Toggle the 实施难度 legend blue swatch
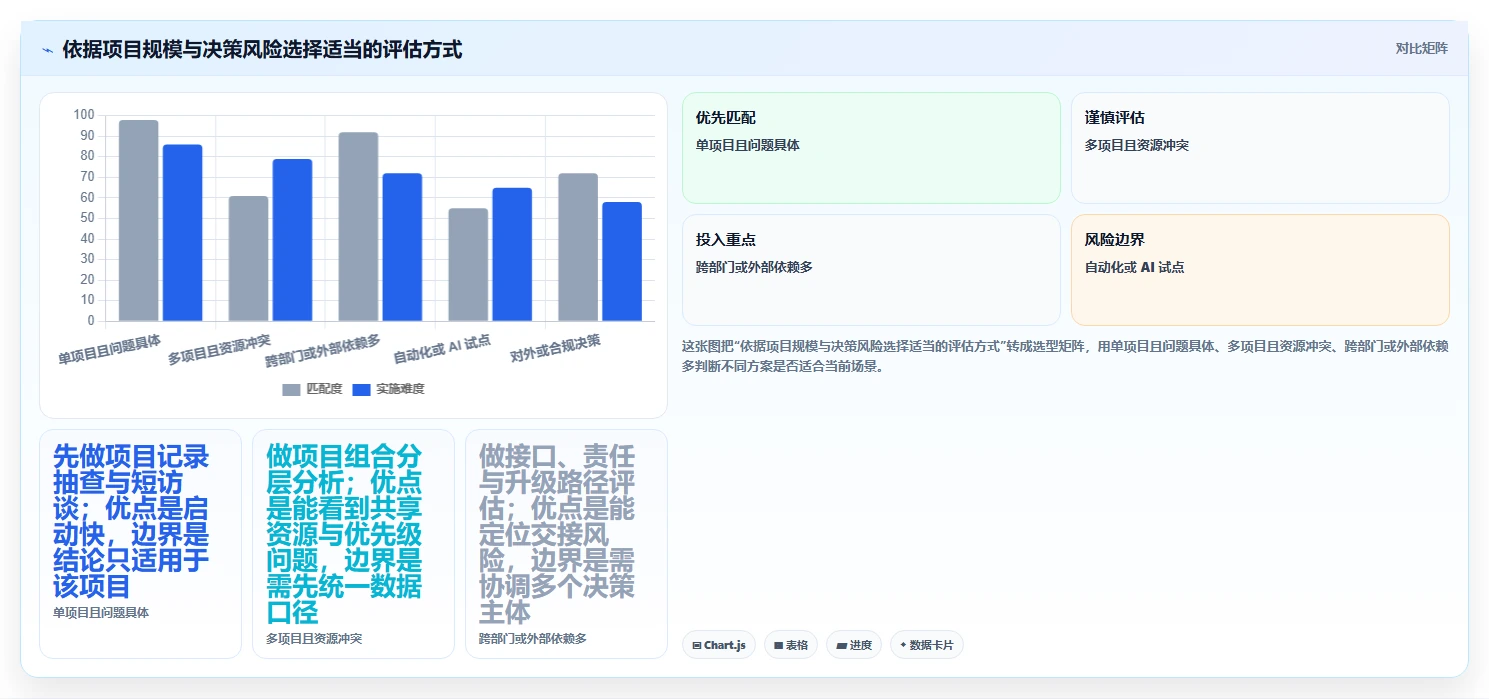This screenshot has width=1489, height=699. coord(362,389)
